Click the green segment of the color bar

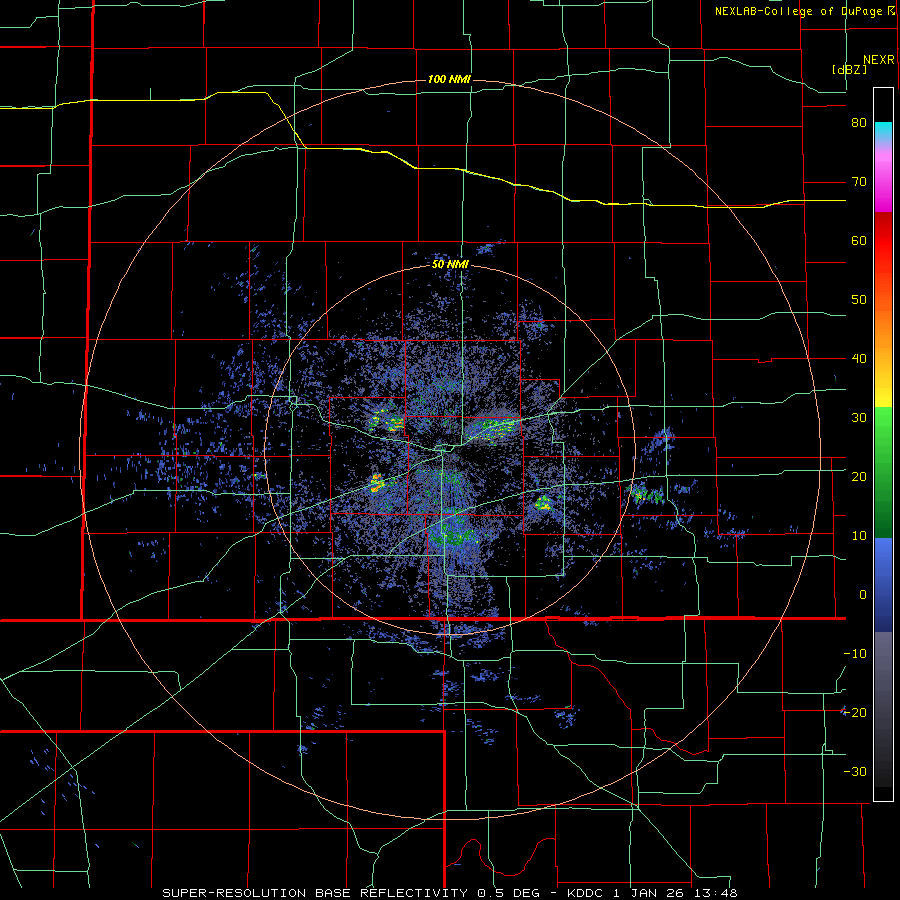coord(883,472)
